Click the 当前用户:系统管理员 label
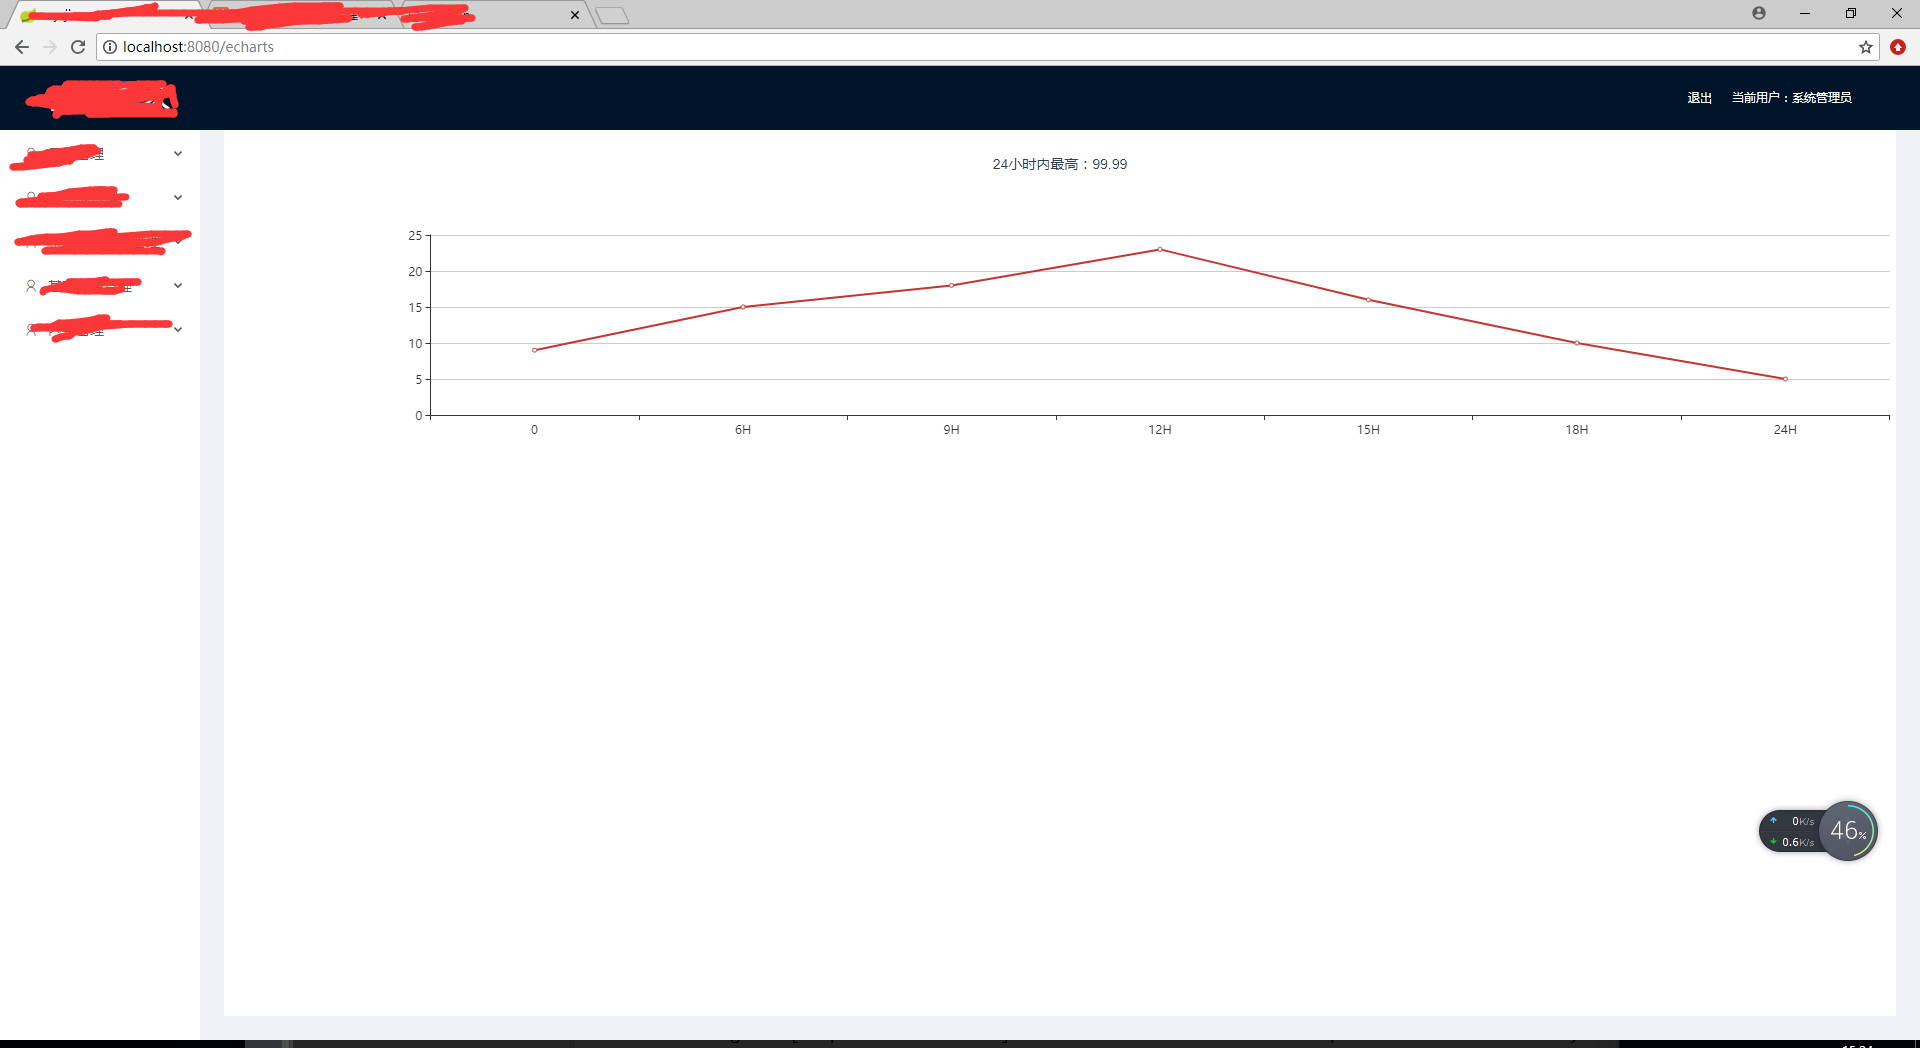 point(1792,98)
